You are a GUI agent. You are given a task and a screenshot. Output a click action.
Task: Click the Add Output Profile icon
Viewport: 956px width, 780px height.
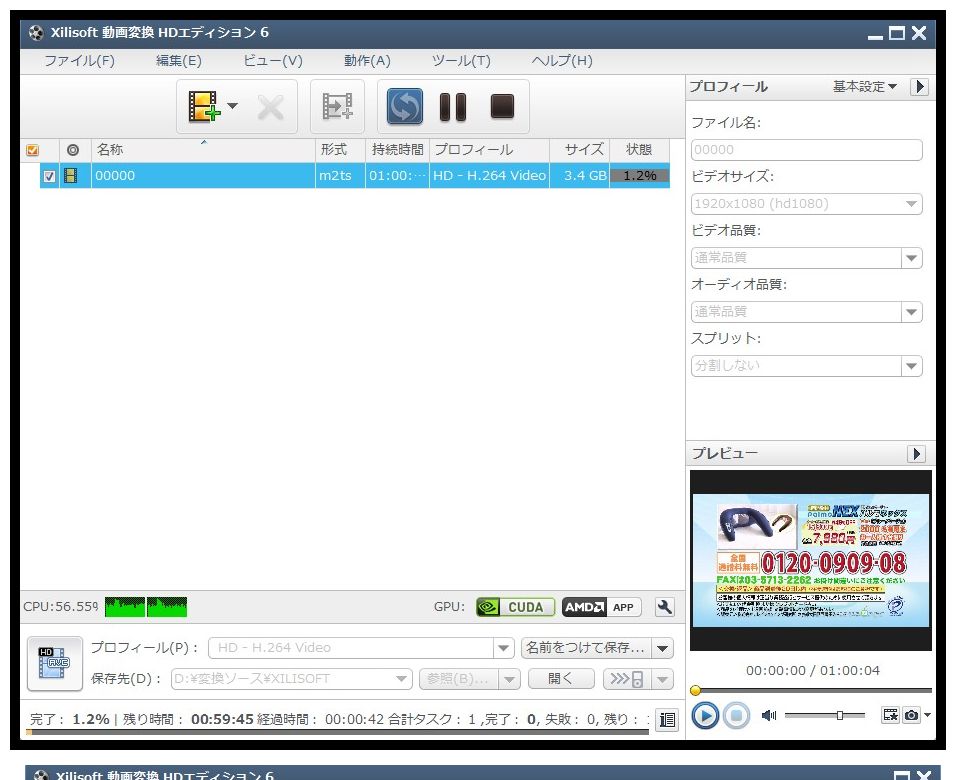[337, 106]
